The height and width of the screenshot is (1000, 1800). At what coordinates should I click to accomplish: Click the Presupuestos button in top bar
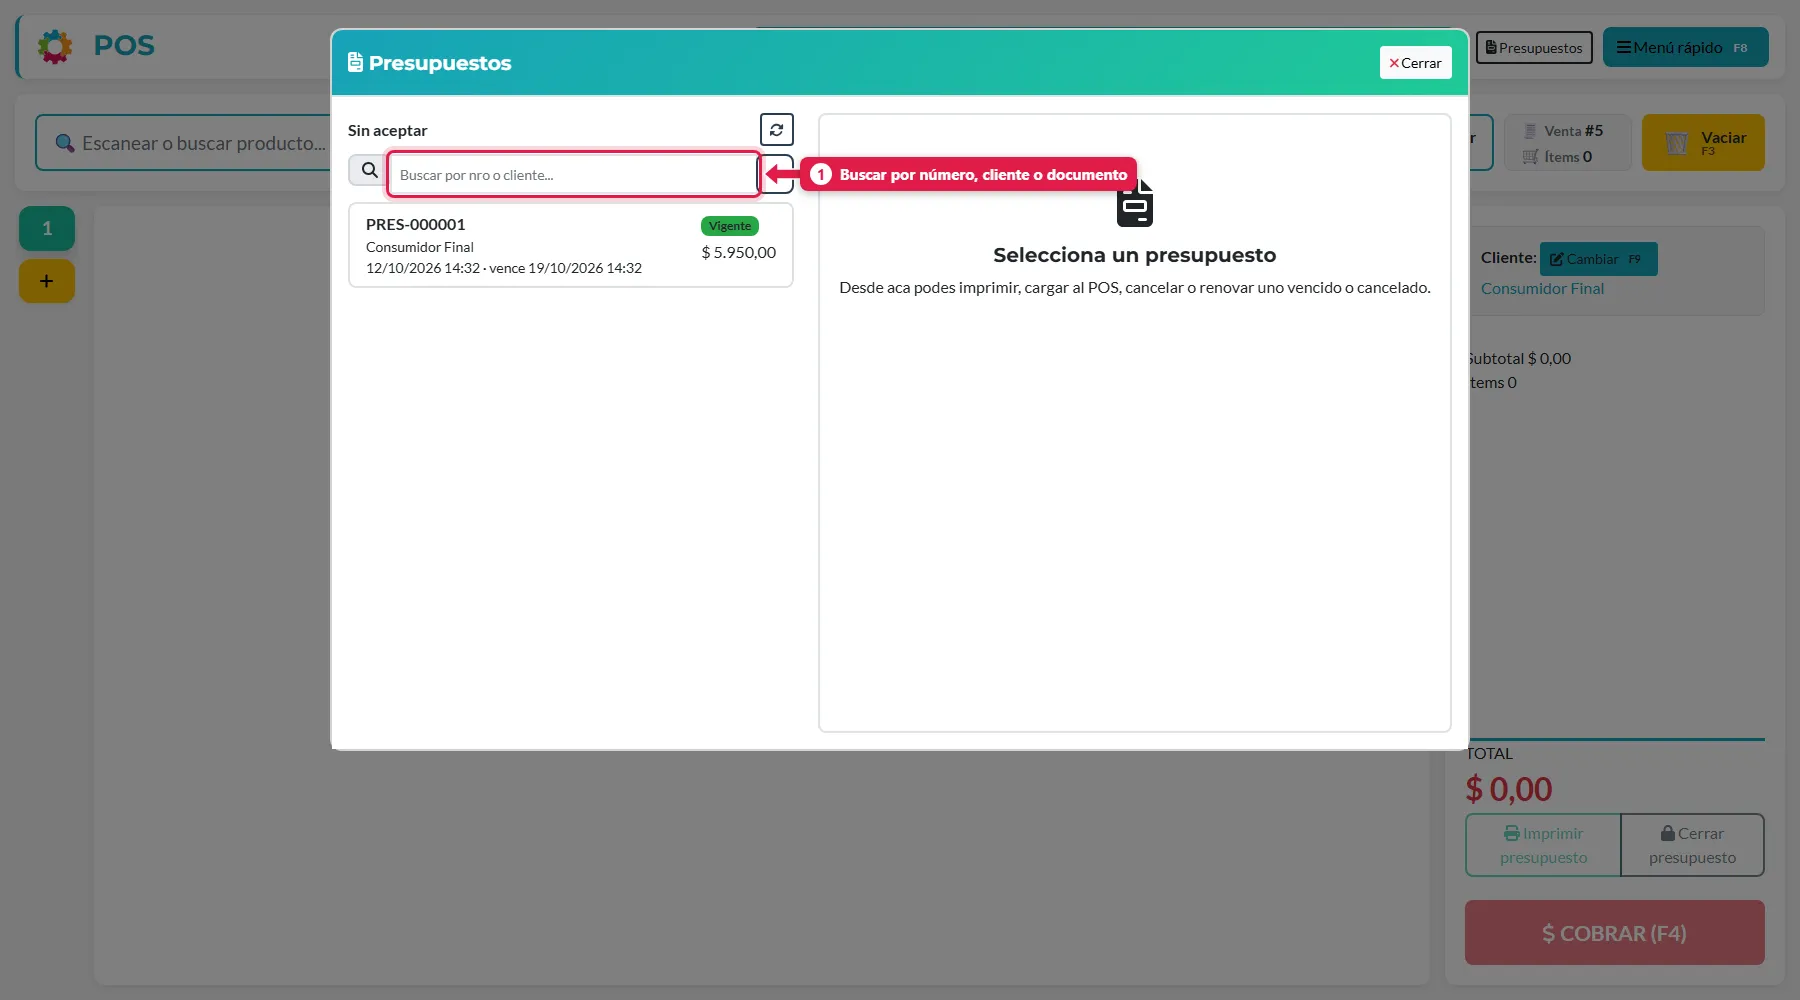coord(1534,47)
